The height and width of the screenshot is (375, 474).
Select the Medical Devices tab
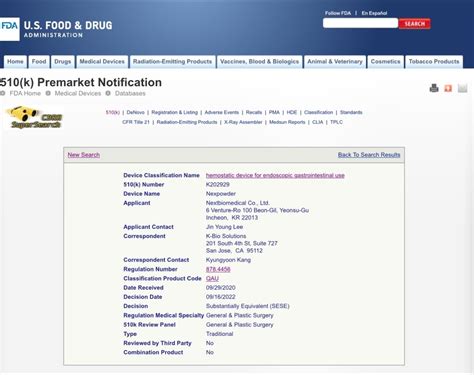click(x=102, y=62)
